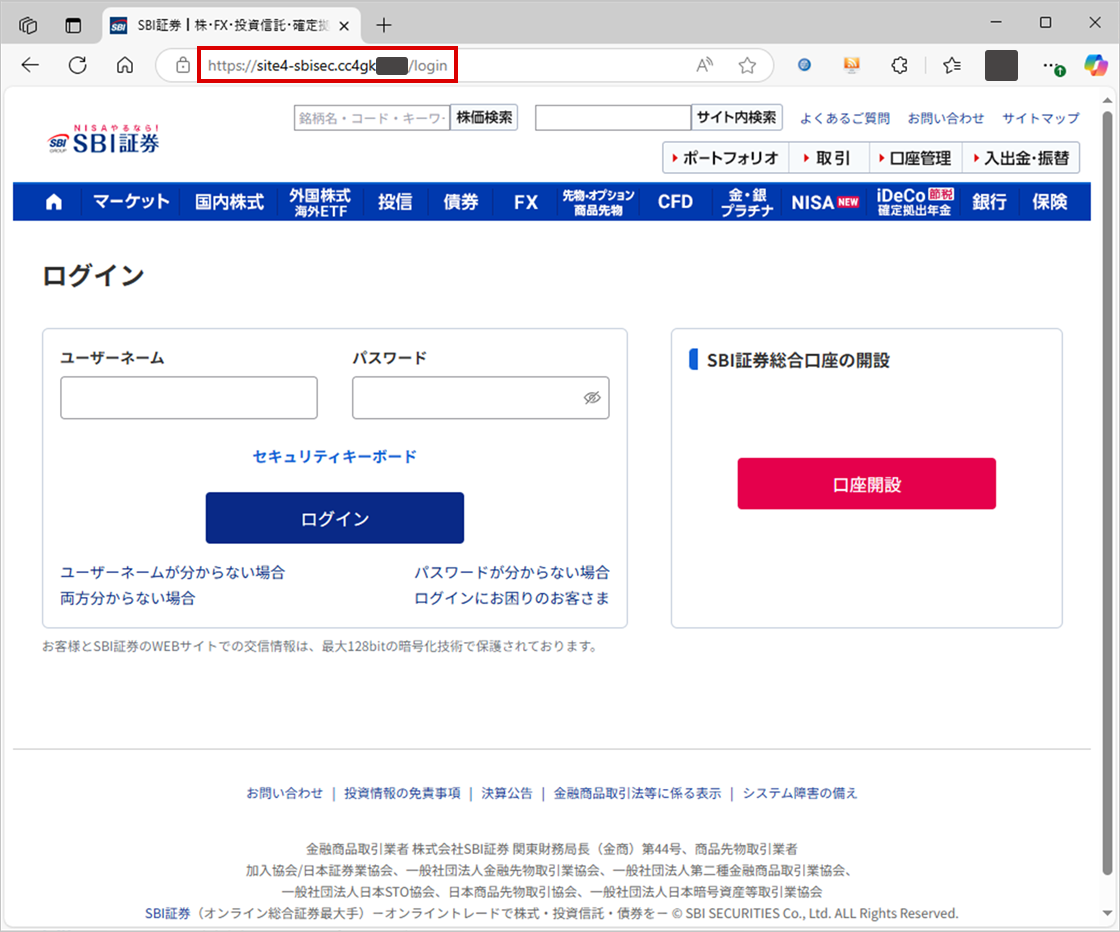Open the footer SBI証券 link
Image resolution: width=1120 pixels, height=932 pixels.
click(x=168, y=913)
